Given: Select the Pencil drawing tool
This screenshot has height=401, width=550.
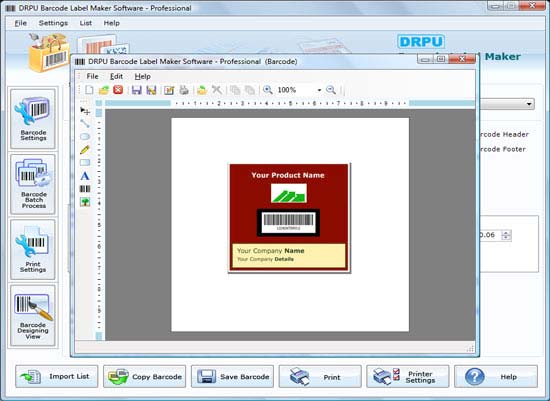Looking at the screenshot, I should 85,150.
